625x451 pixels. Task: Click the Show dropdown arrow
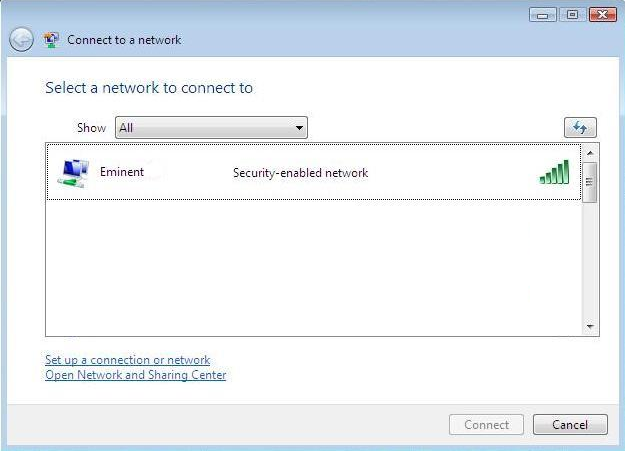(299, 128)
